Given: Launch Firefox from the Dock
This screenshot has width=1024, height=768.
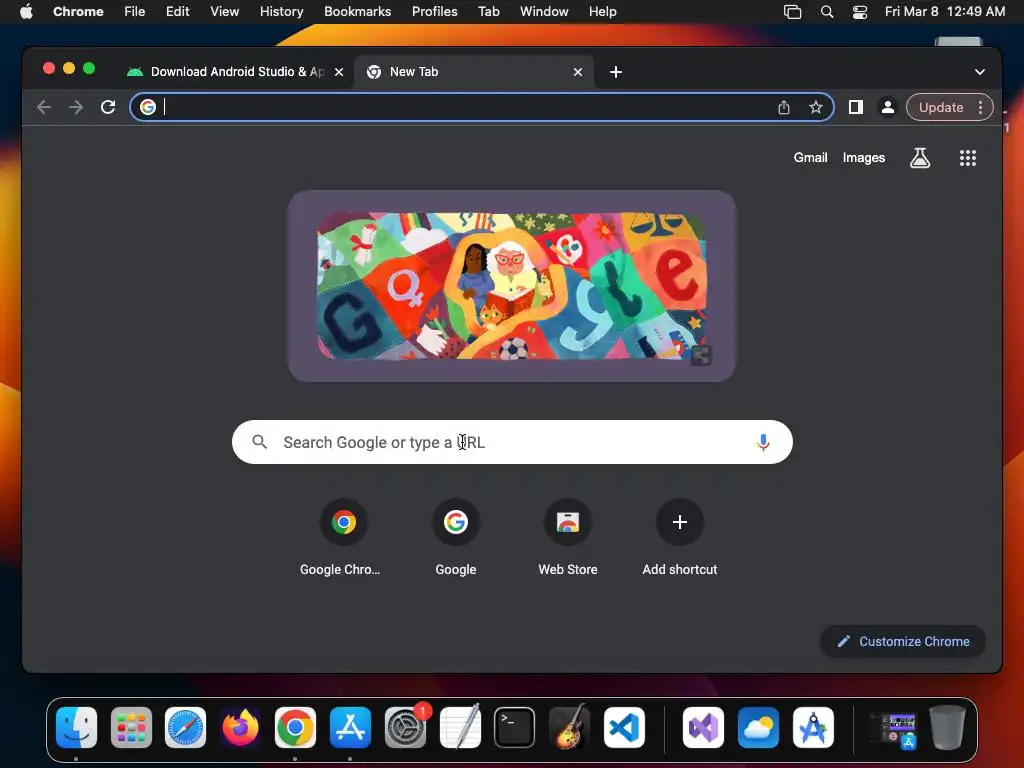Looking at the screenshot, I should (240, 727).
